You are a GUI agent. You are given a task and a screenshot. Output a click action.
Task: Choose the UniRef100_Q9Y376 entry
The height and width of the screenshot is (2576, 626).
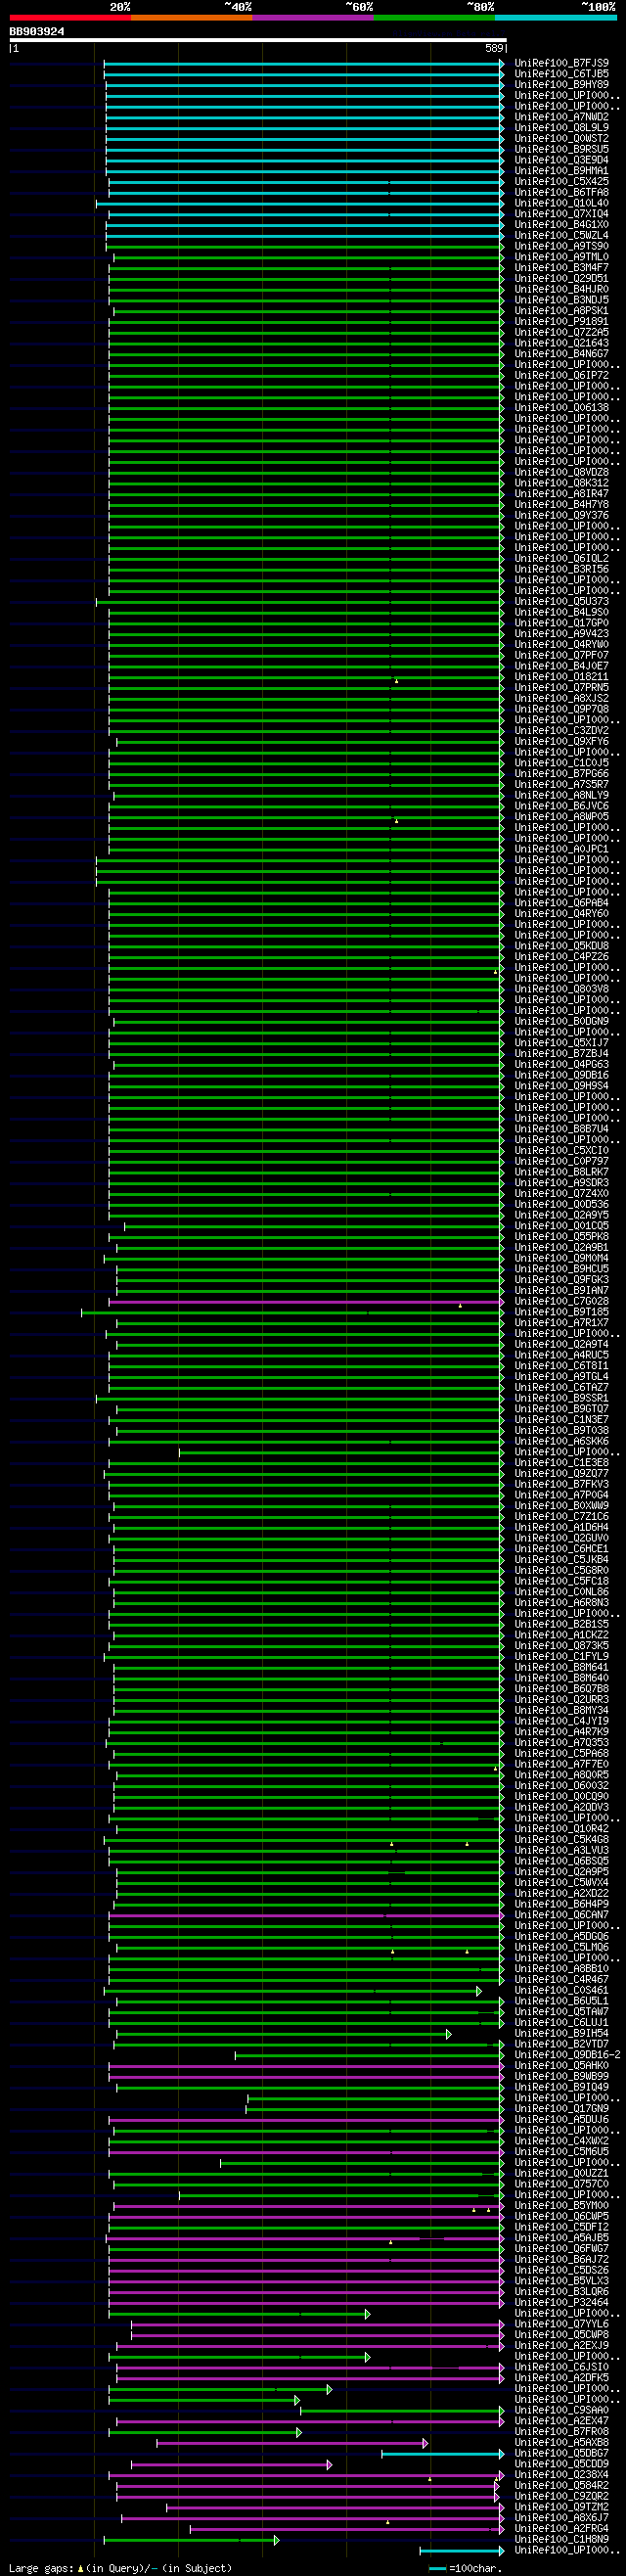(x=561, y=516)
